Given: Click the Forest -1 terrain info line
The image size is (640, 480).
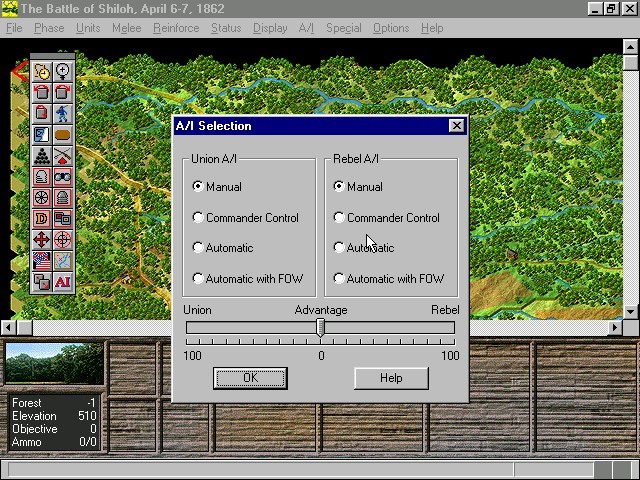Looking at the screenshot, I should [54, 403].
